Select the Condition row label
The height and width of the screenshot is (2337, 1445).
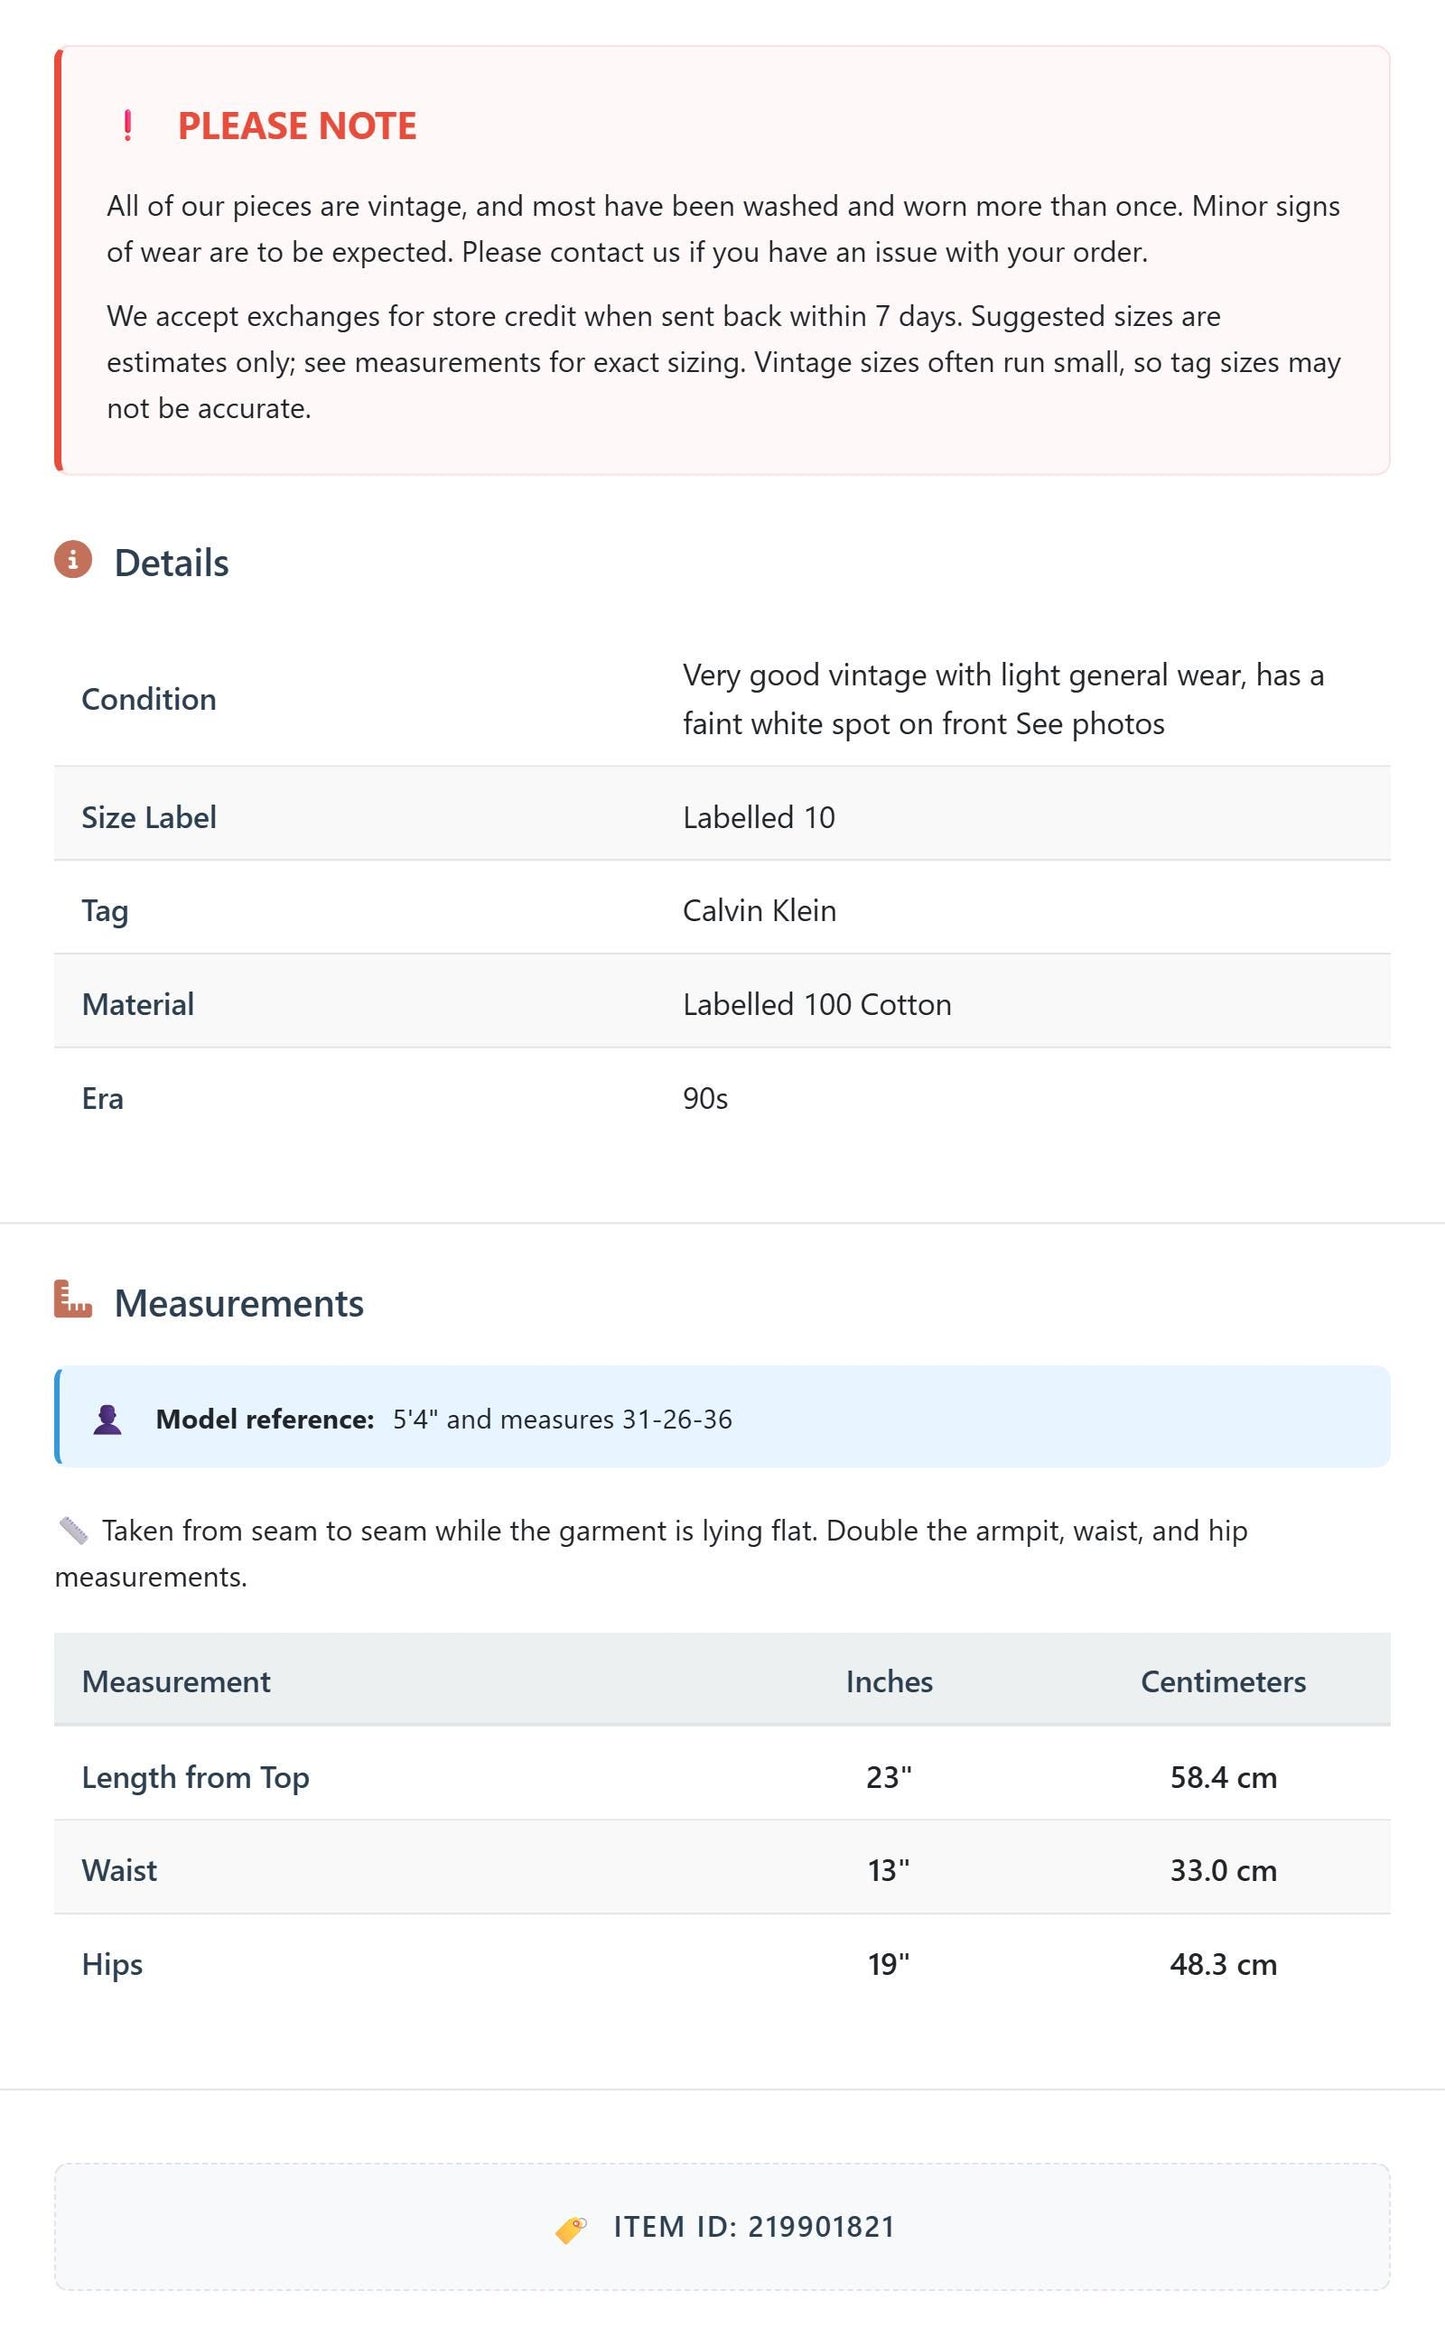[149, 699]
